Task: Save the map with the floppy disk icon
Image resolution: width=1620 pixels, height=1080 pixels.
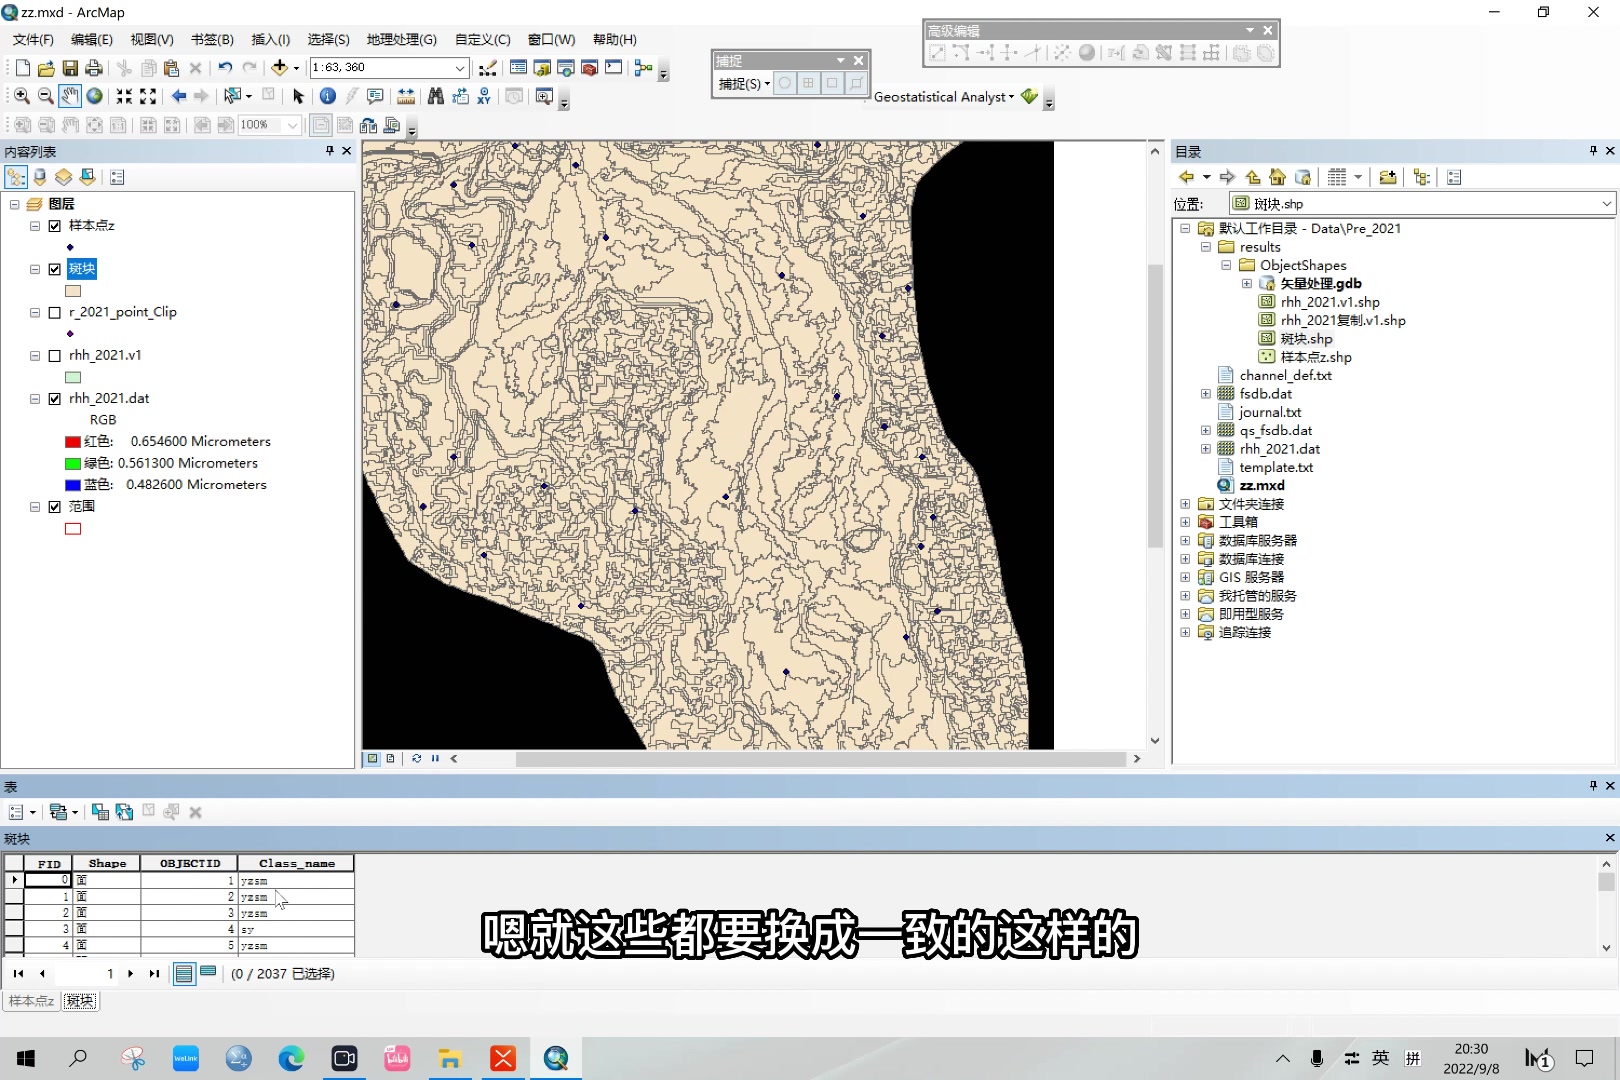Action: [x=70, y=68]
